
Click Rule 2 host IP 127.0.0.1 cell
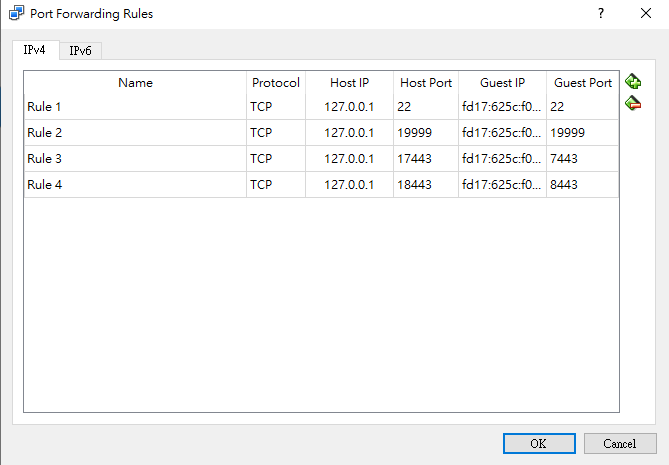[349, 132]
